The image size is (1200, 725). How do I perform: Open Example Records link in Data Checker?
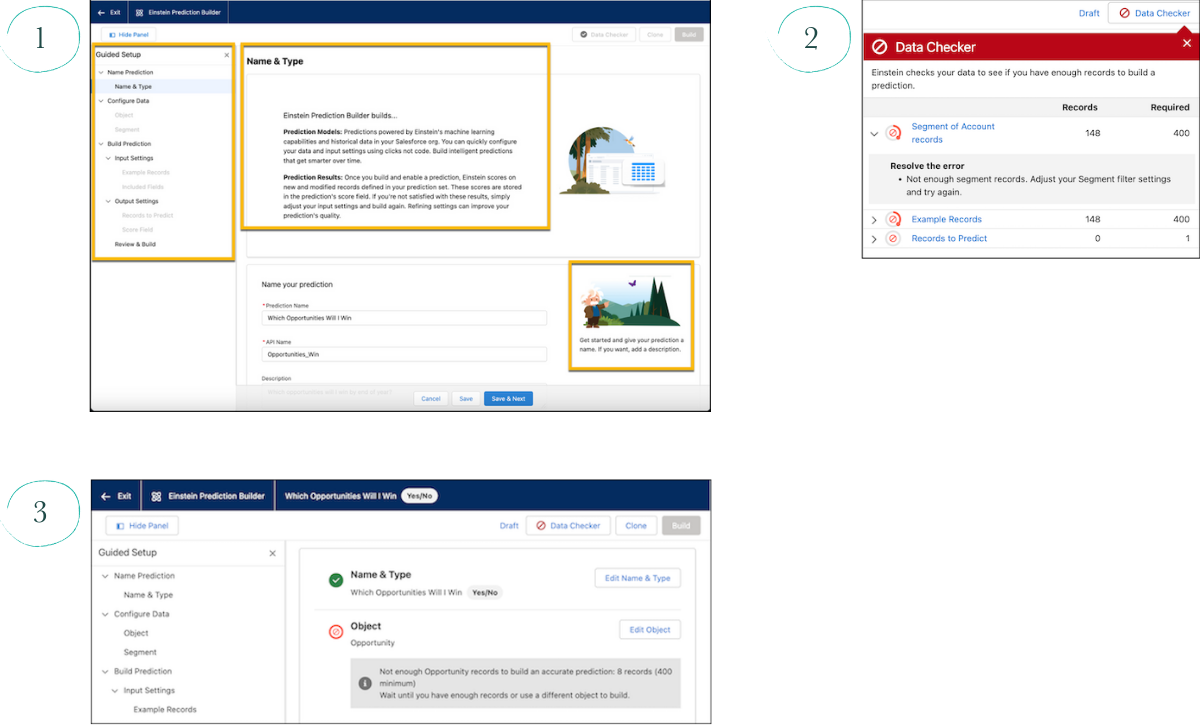tap(947, 219)
